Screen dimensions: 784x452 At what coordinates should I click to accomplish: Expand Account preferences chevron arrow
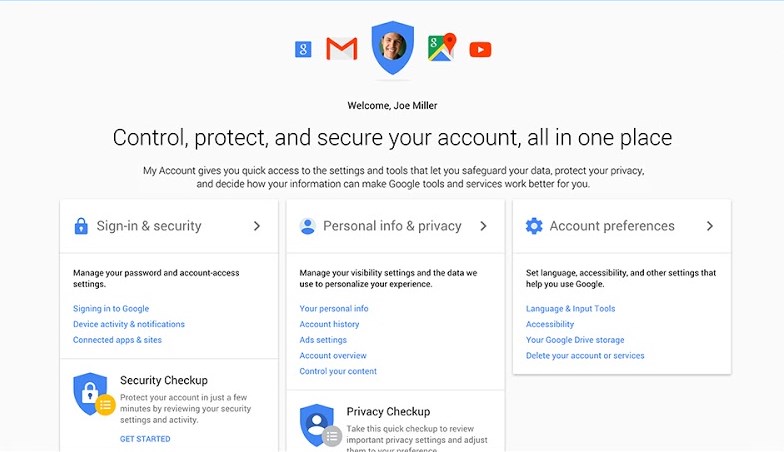(x=710, y=226)
